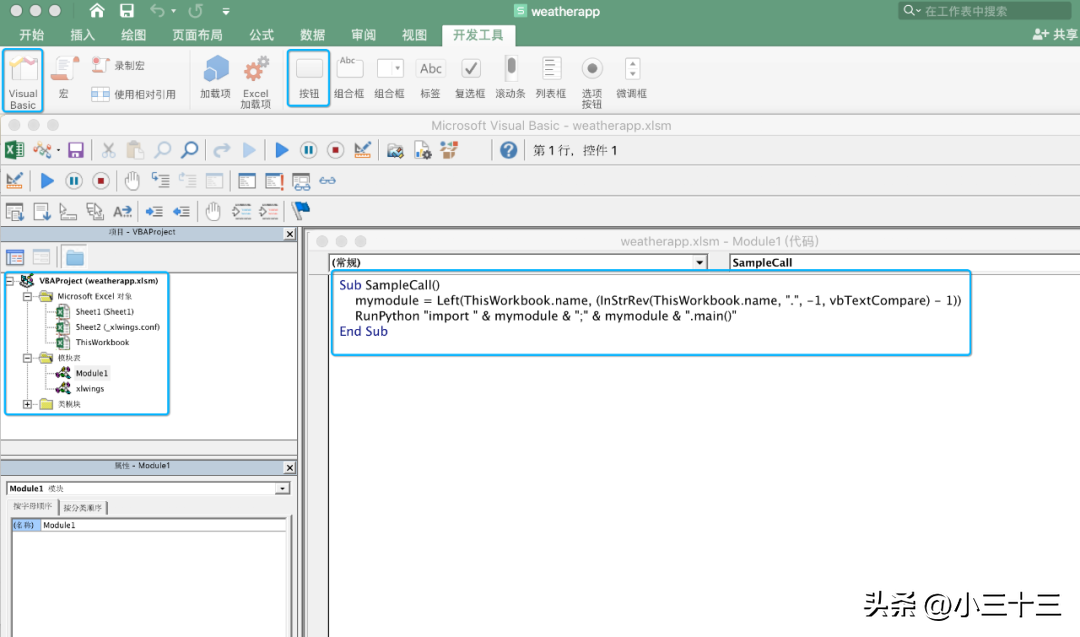
Task: Open the Visual Basic editor from the ribbon
Action: point(23,81)
